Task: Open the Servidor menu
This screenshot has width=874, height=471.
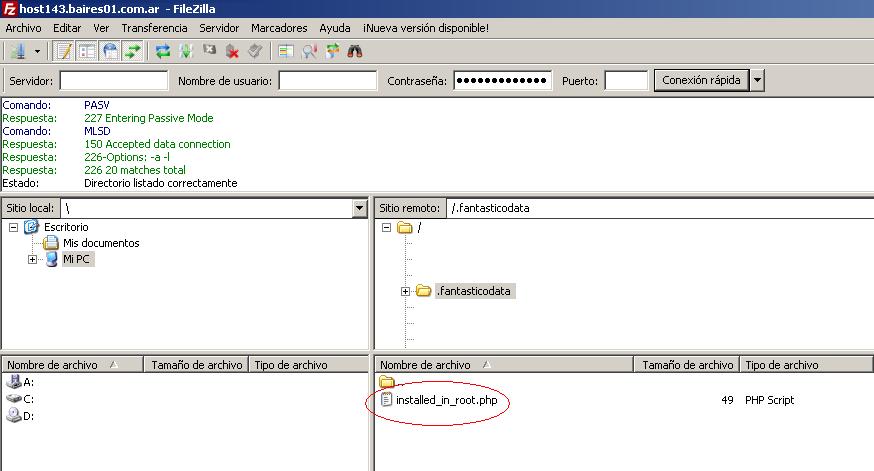Action: coord(219,28)
